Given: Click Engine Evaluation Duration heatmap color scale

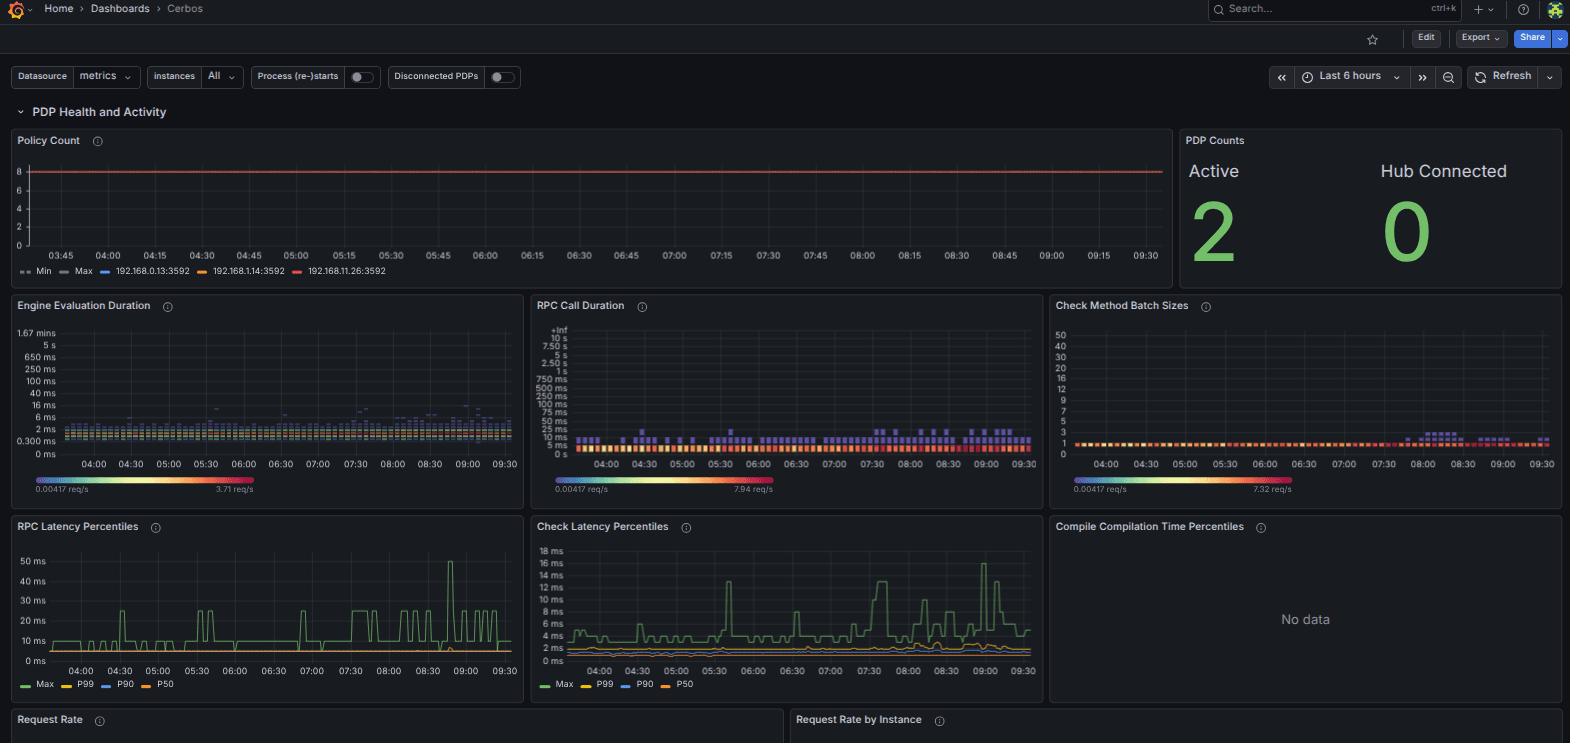Looking at the screenshot, I should point(145,480).
